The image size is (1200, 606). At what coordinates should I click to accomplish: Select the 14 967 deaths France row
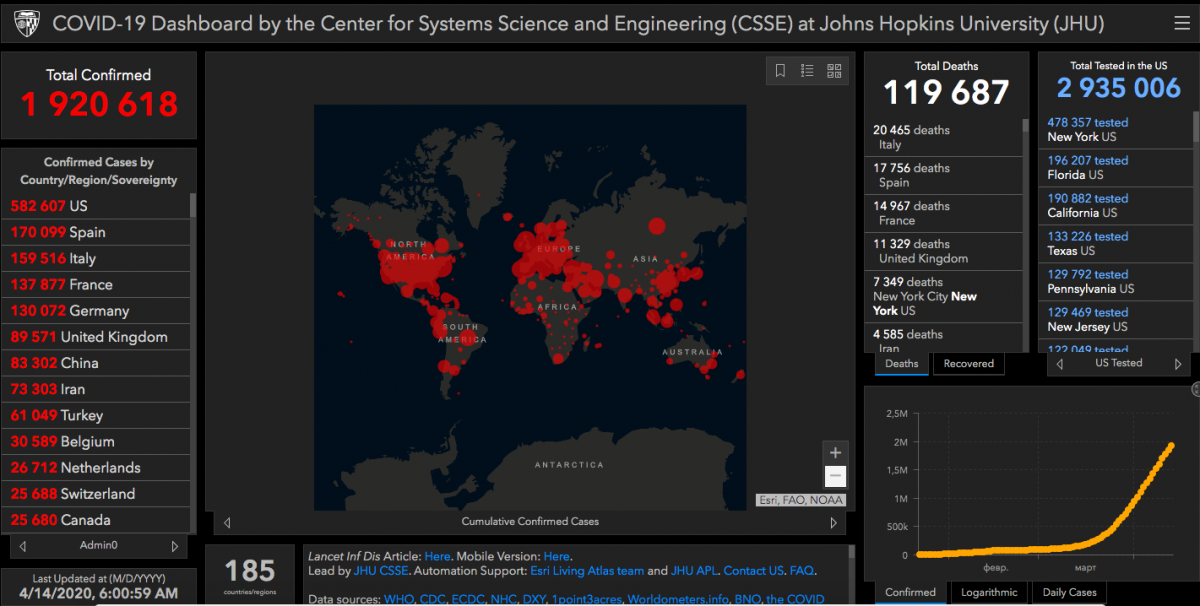tap(943, 213)
